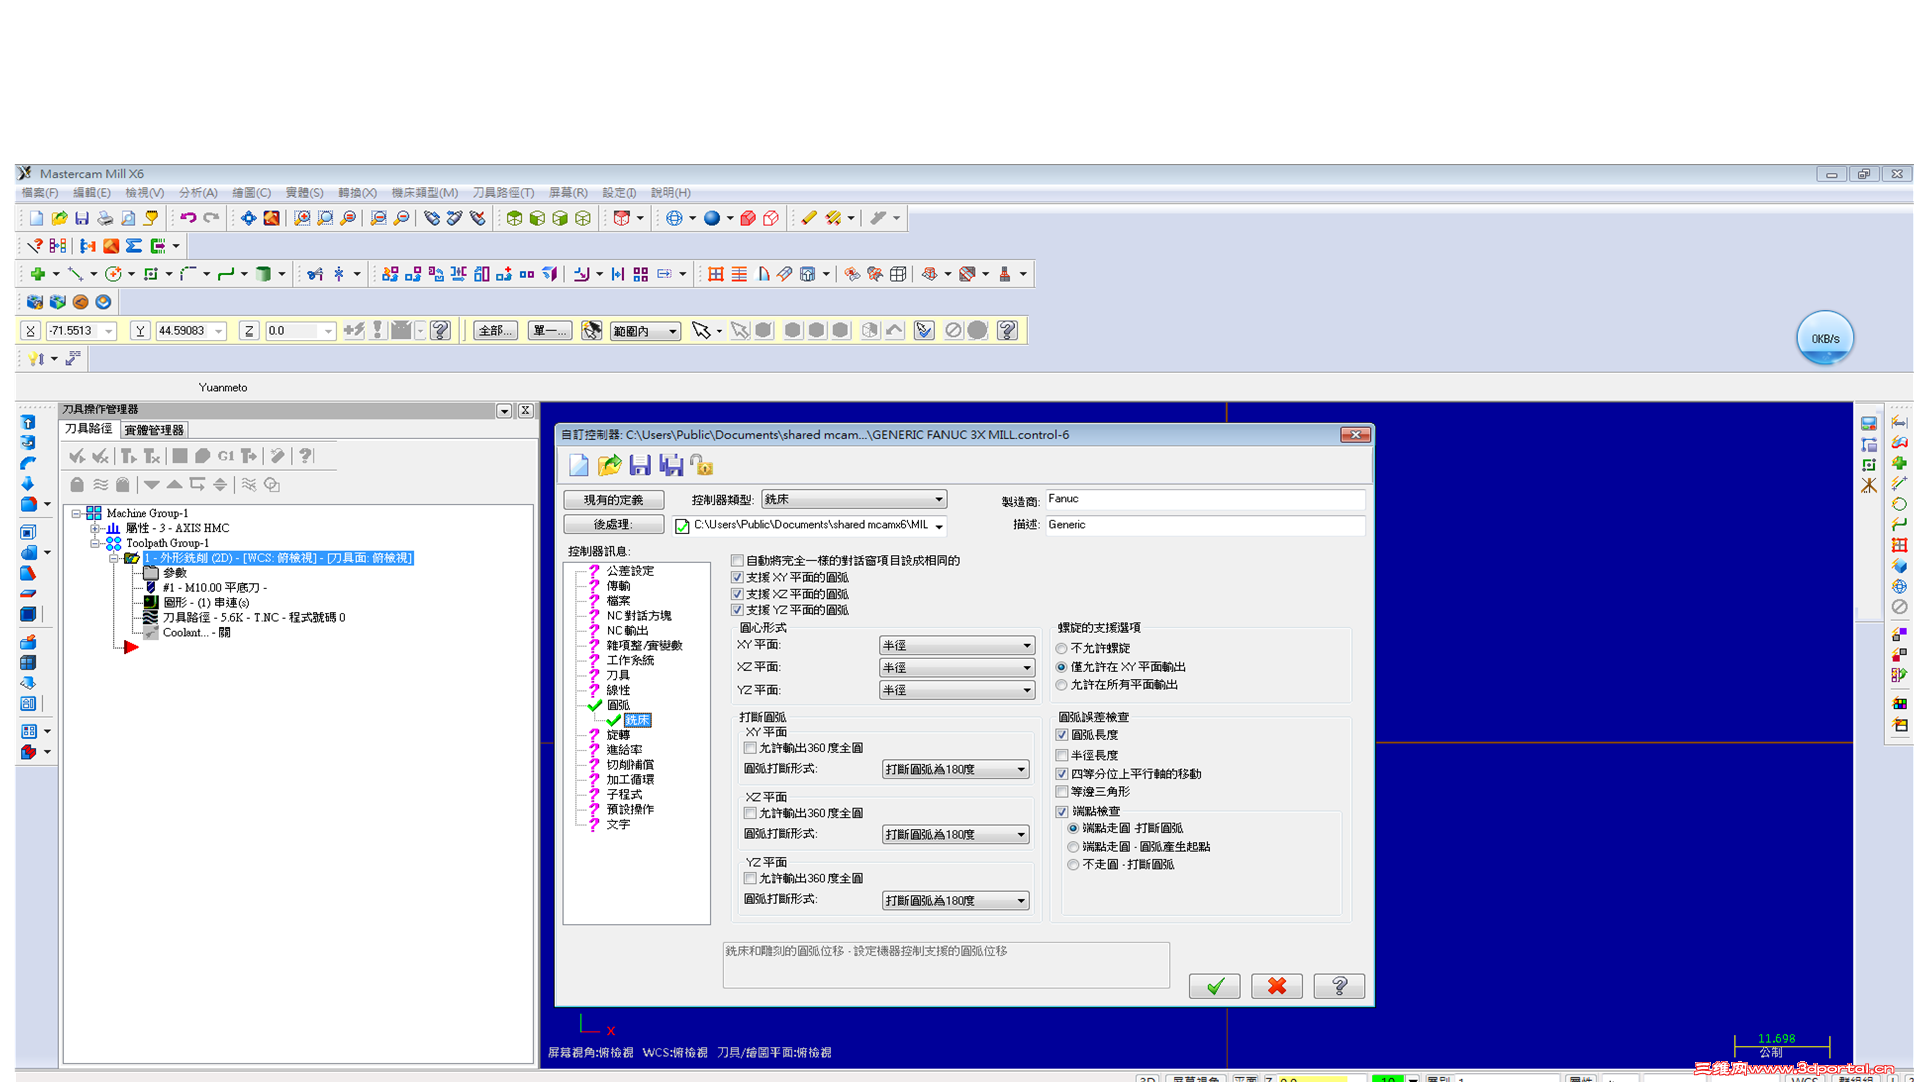Viewport: 1914px width, 1082px height.
Task: Click the New file icon in the control definition dialog
Action: pyautogui.click(x=579, y=465)
